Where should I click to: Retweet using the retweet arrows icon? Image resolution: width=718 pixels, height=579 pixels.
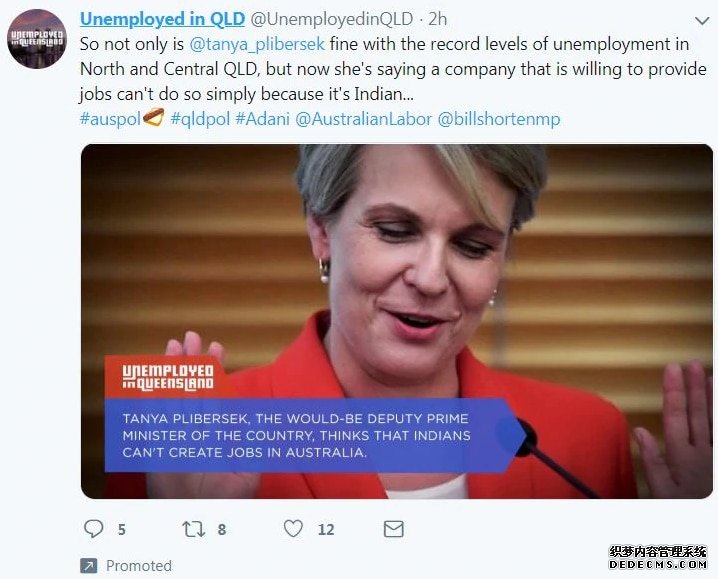click(x=194, y=529)
